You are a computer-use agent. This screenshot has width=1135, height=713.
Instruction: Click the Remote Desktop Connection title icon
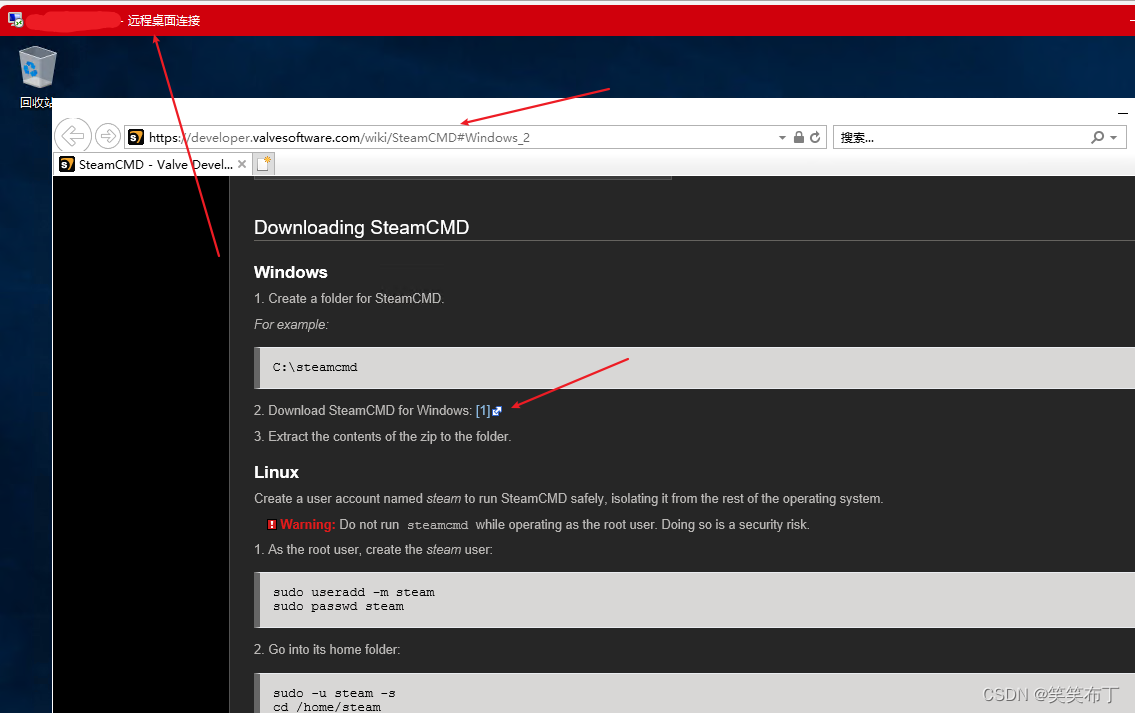(15, 19)
